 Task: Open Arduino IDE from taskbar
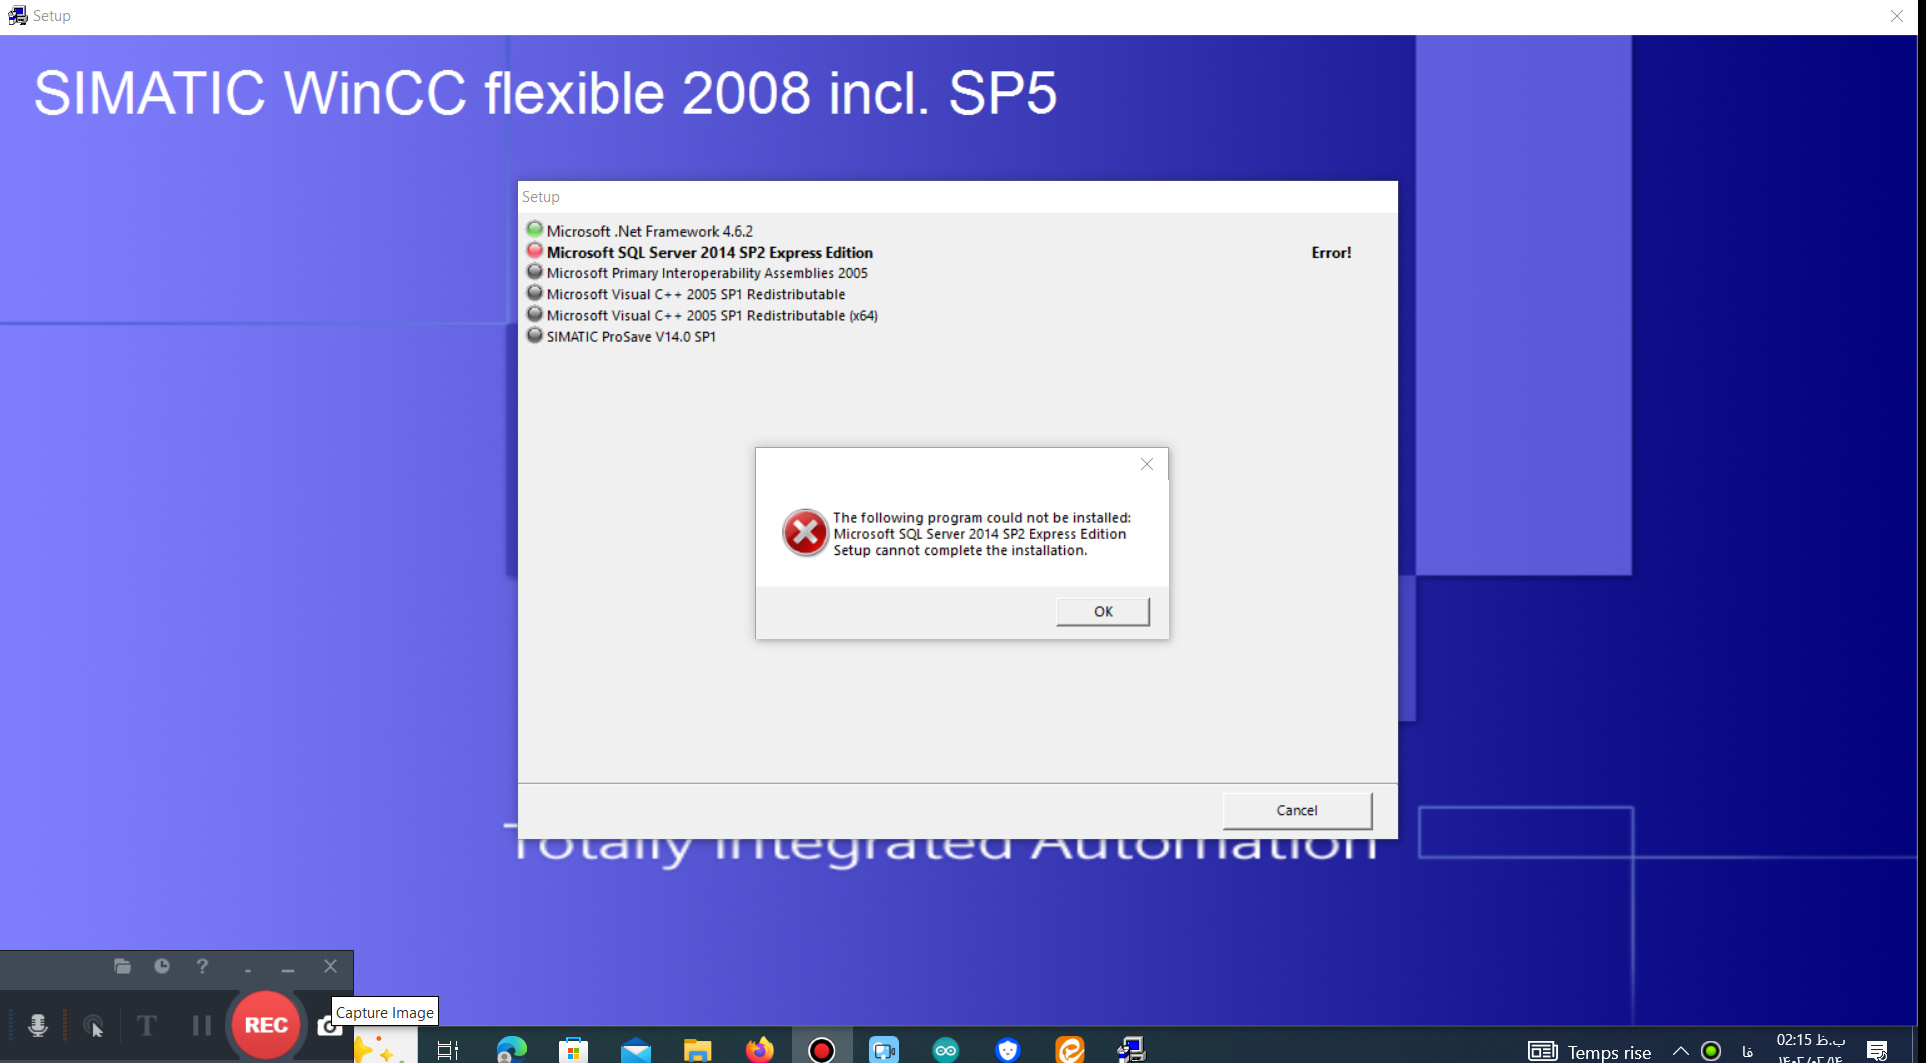point(946,1050)
